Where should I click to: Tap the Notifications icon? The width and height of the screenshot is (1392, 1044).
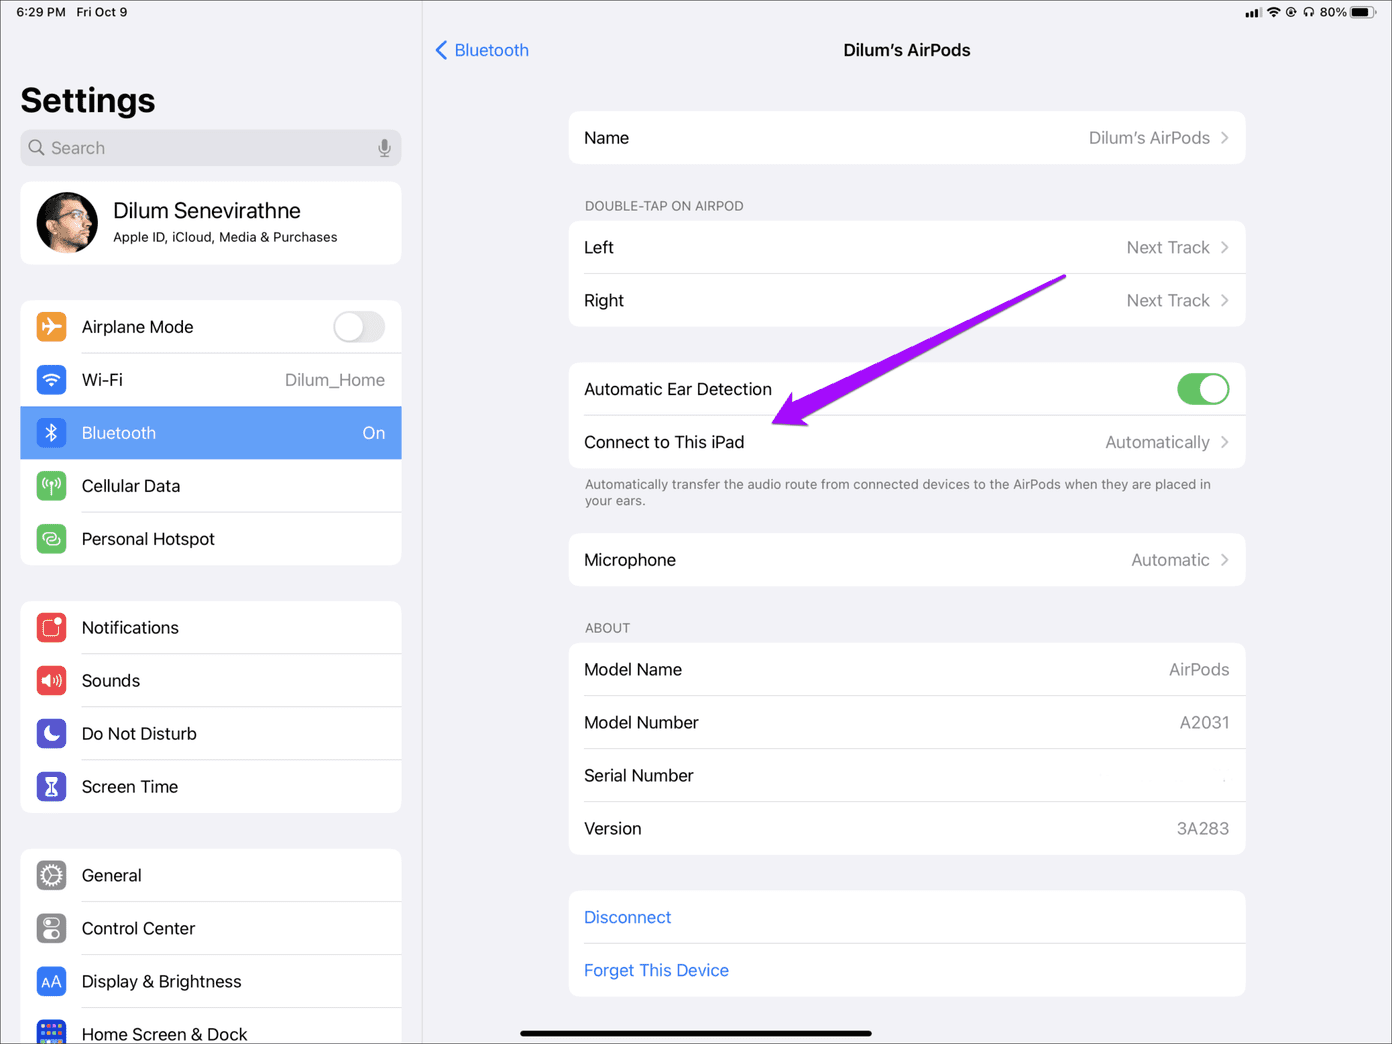(51, 628)
